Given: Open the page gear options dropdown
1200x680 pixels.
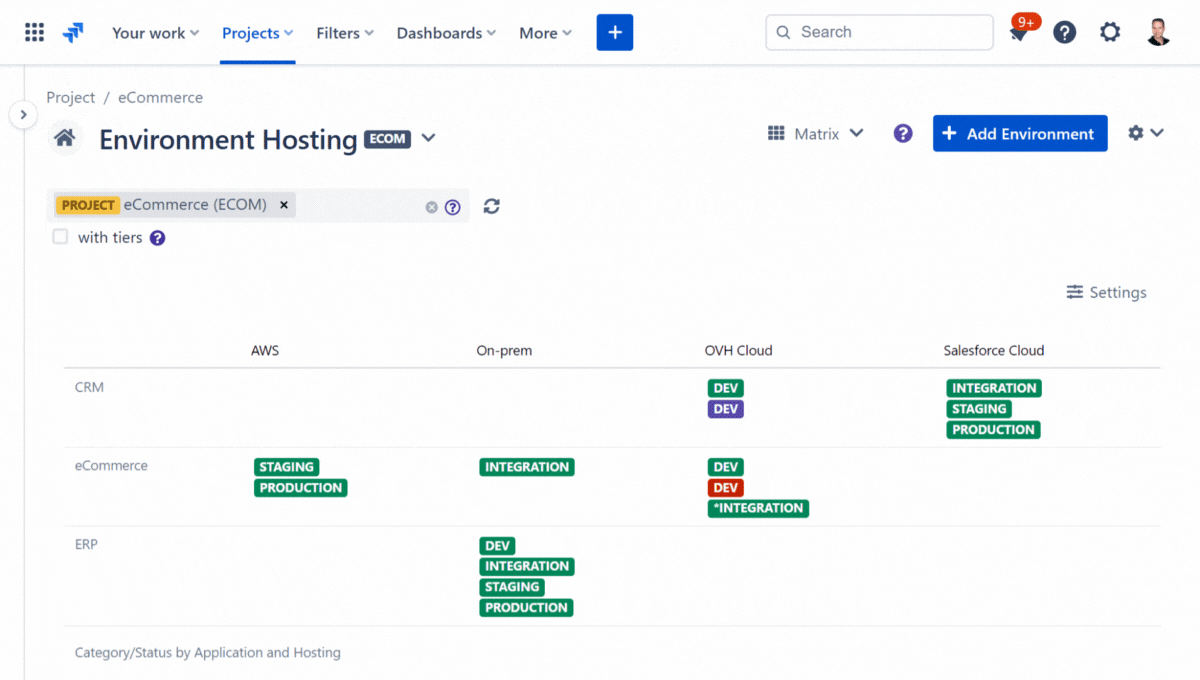Looking at the screenshot, I should click(1145, 133).
